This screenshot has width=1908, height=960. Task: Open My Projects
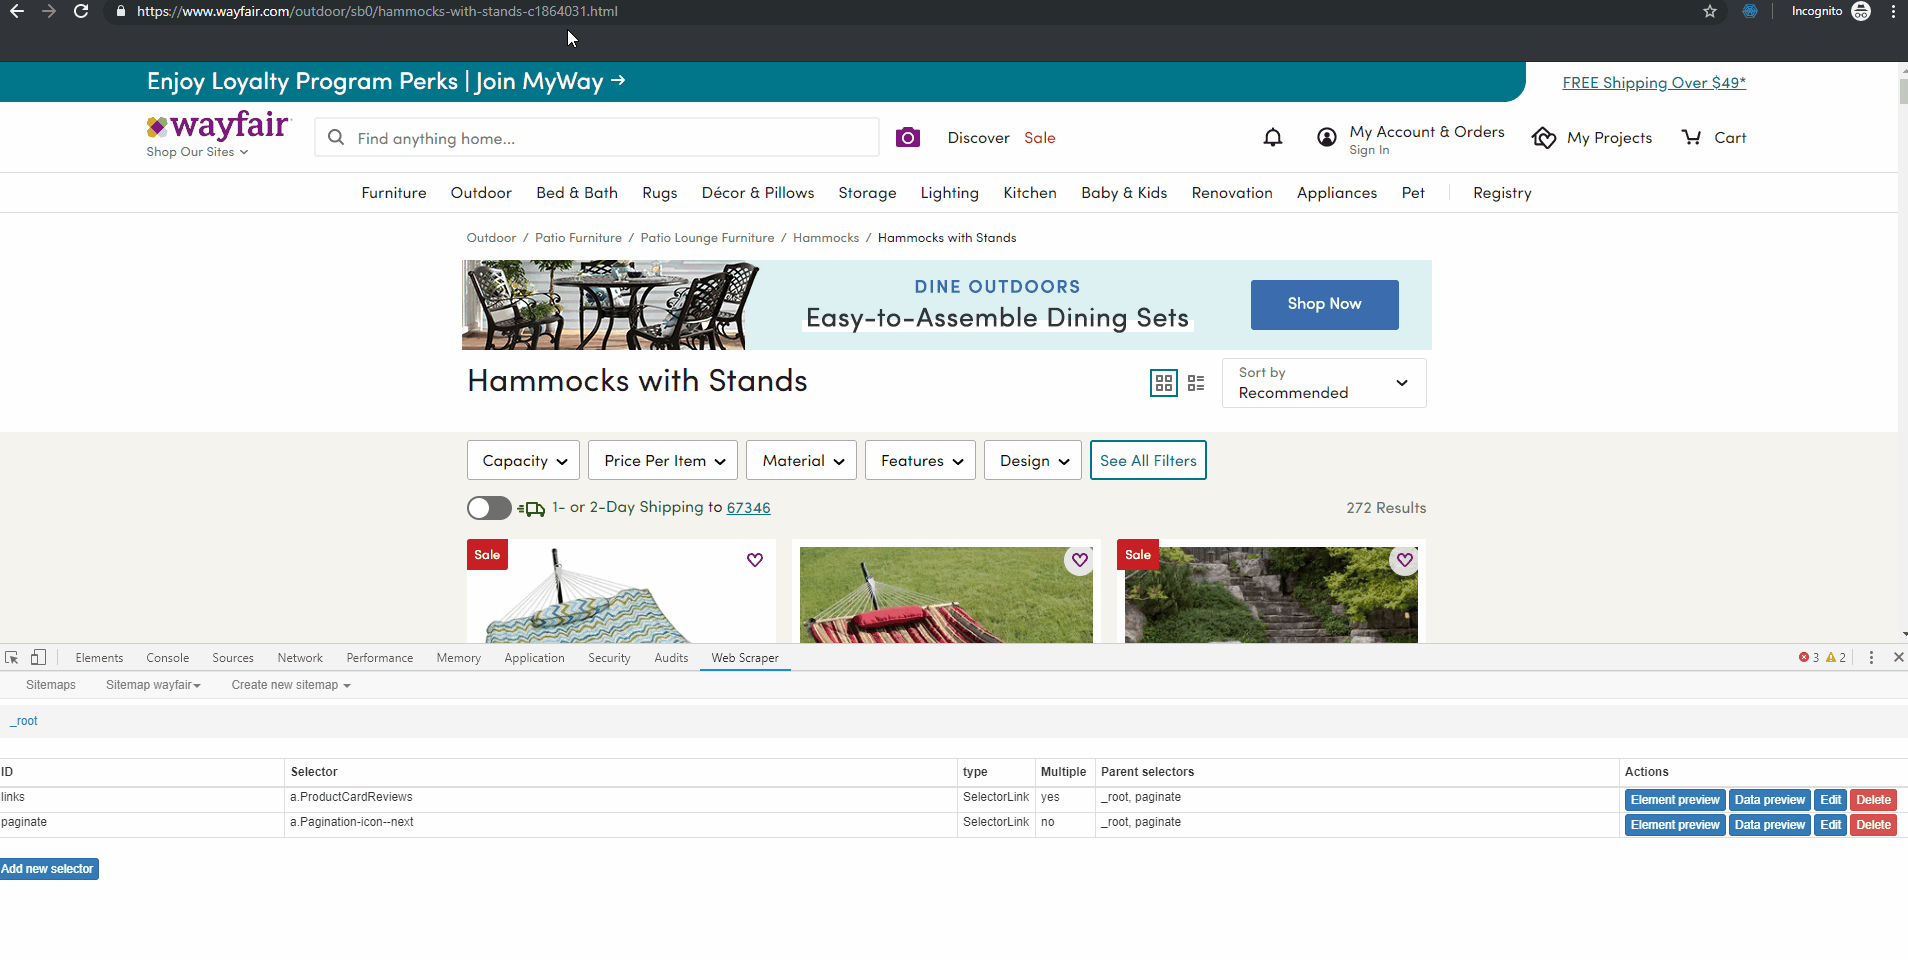tap(1592, 137)
